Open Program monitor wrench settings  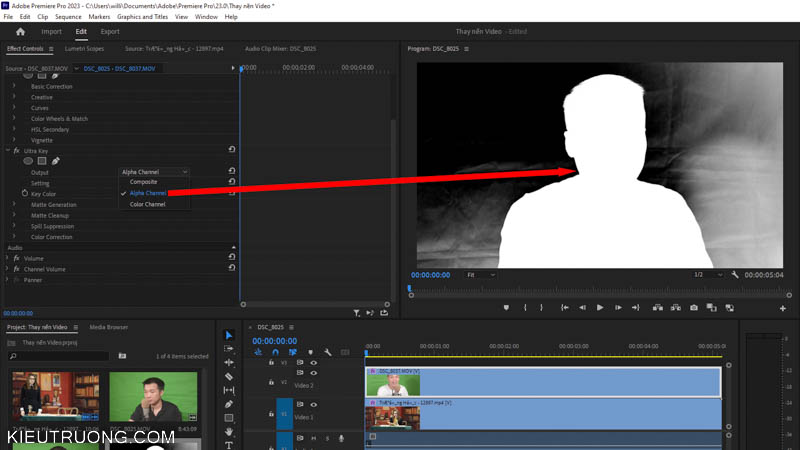tap(735, 274)
